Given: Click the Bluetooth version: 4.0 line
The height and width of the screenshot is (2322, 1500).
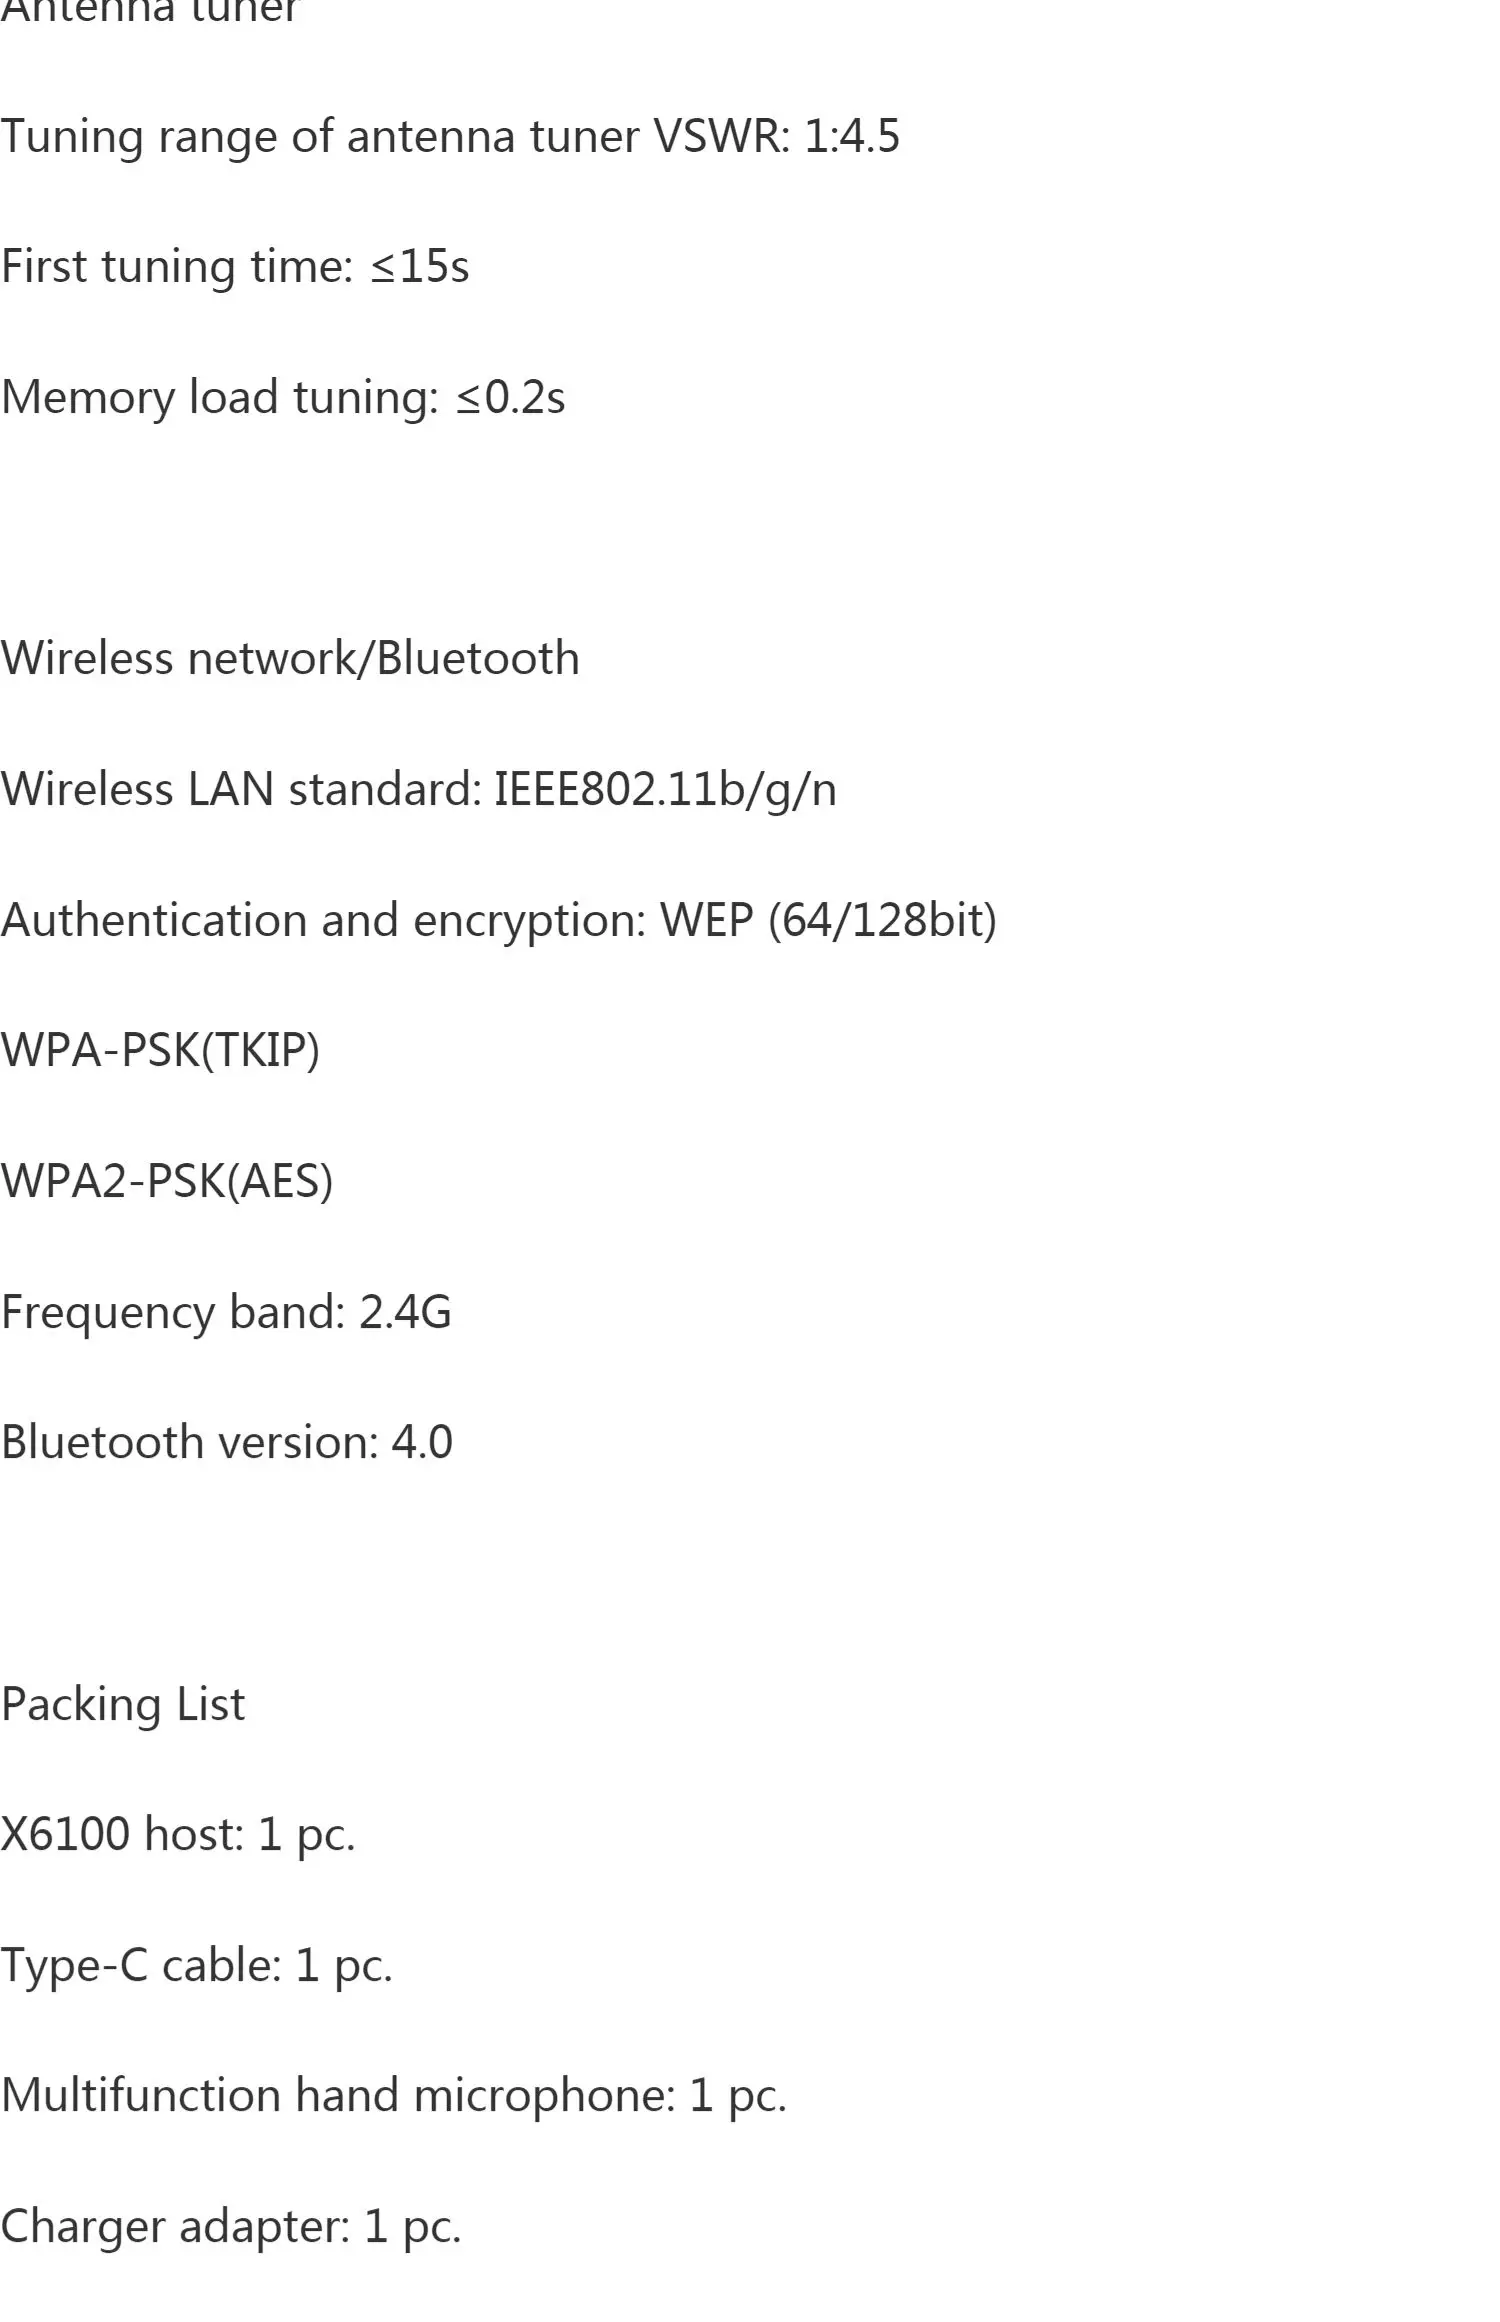Looking at the screenshot, I should 227,1443.
